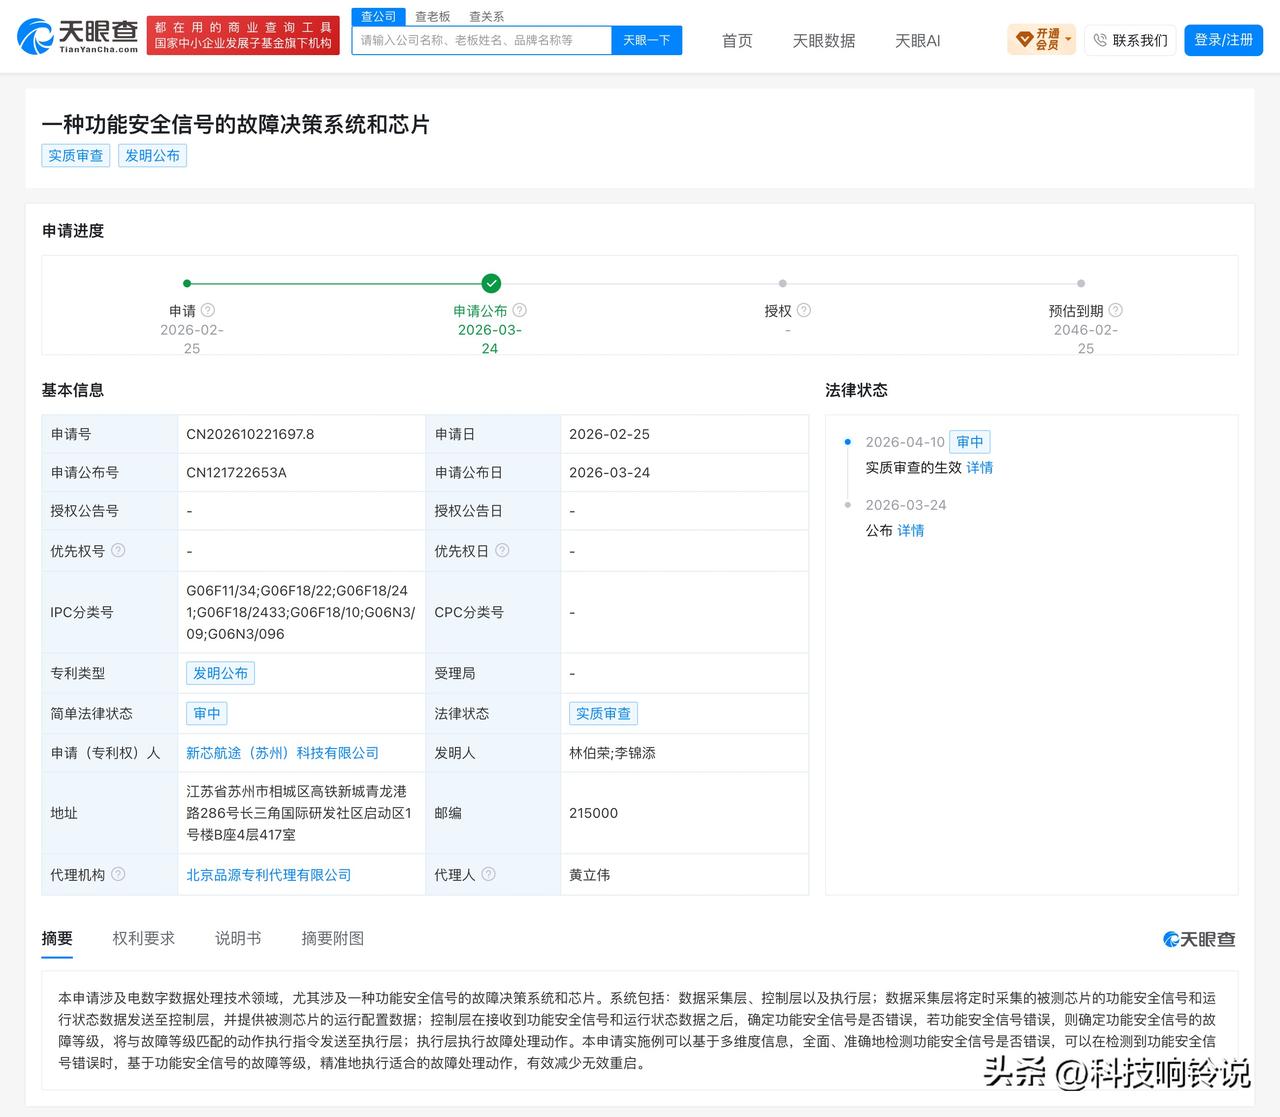The width and height of the screenshot is (1280, 1117).
Task: Open the 开通会员 membership dropdown
Action: [x=1041, y=40]
